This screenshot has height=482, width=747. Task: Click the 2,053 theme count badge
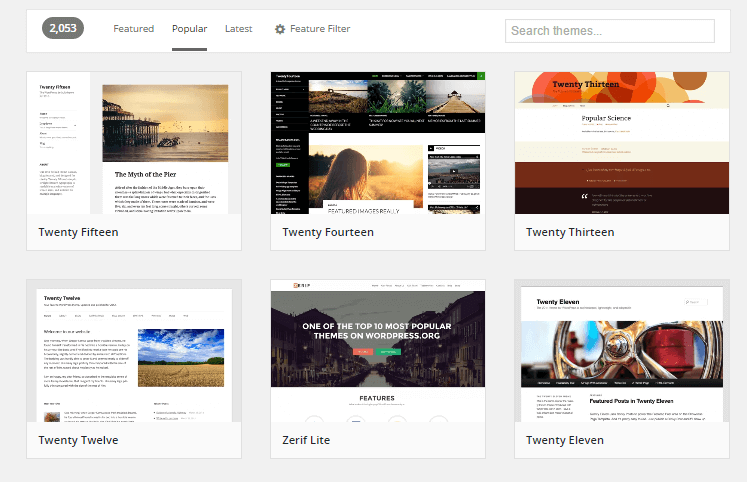tap(62, 29)
